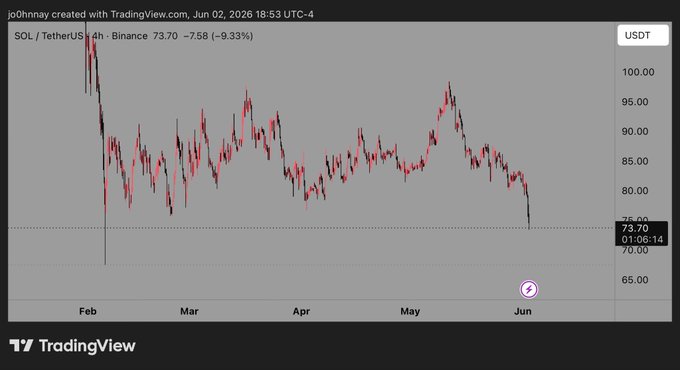Click the Jun label on time axis
The height and width of the screenshot is (370, 680).
pyautogui.click(x=523, y=311)
